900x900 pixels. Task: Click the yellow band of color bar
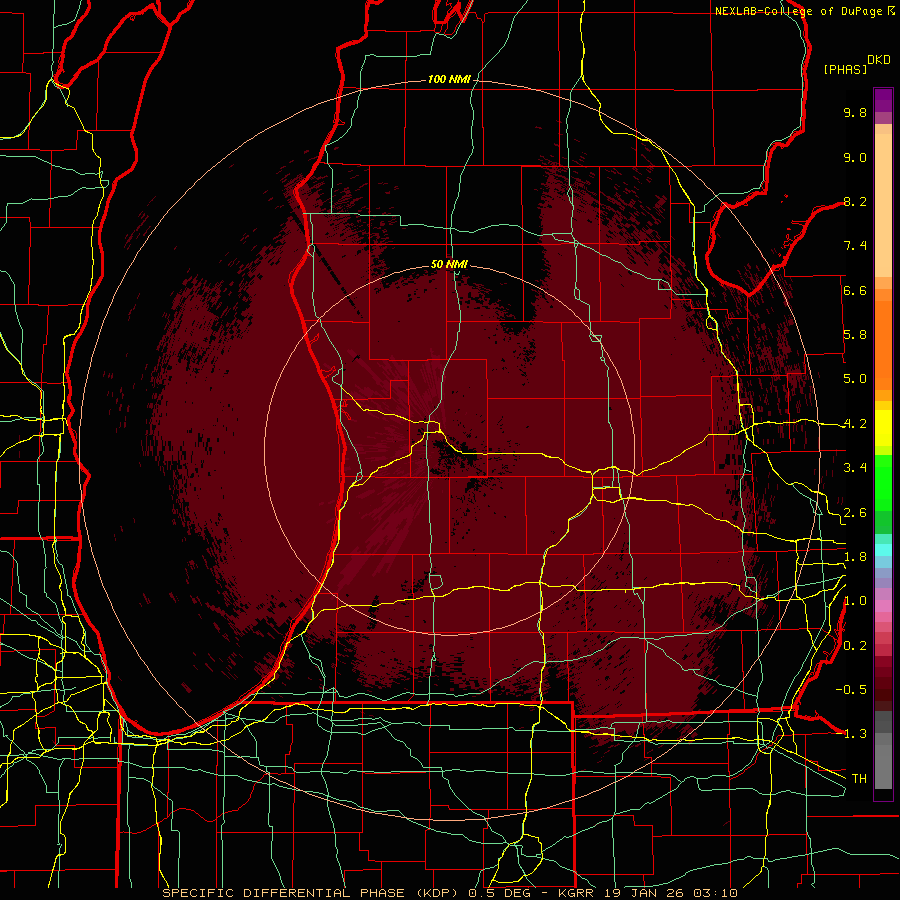tap(883, 428)
